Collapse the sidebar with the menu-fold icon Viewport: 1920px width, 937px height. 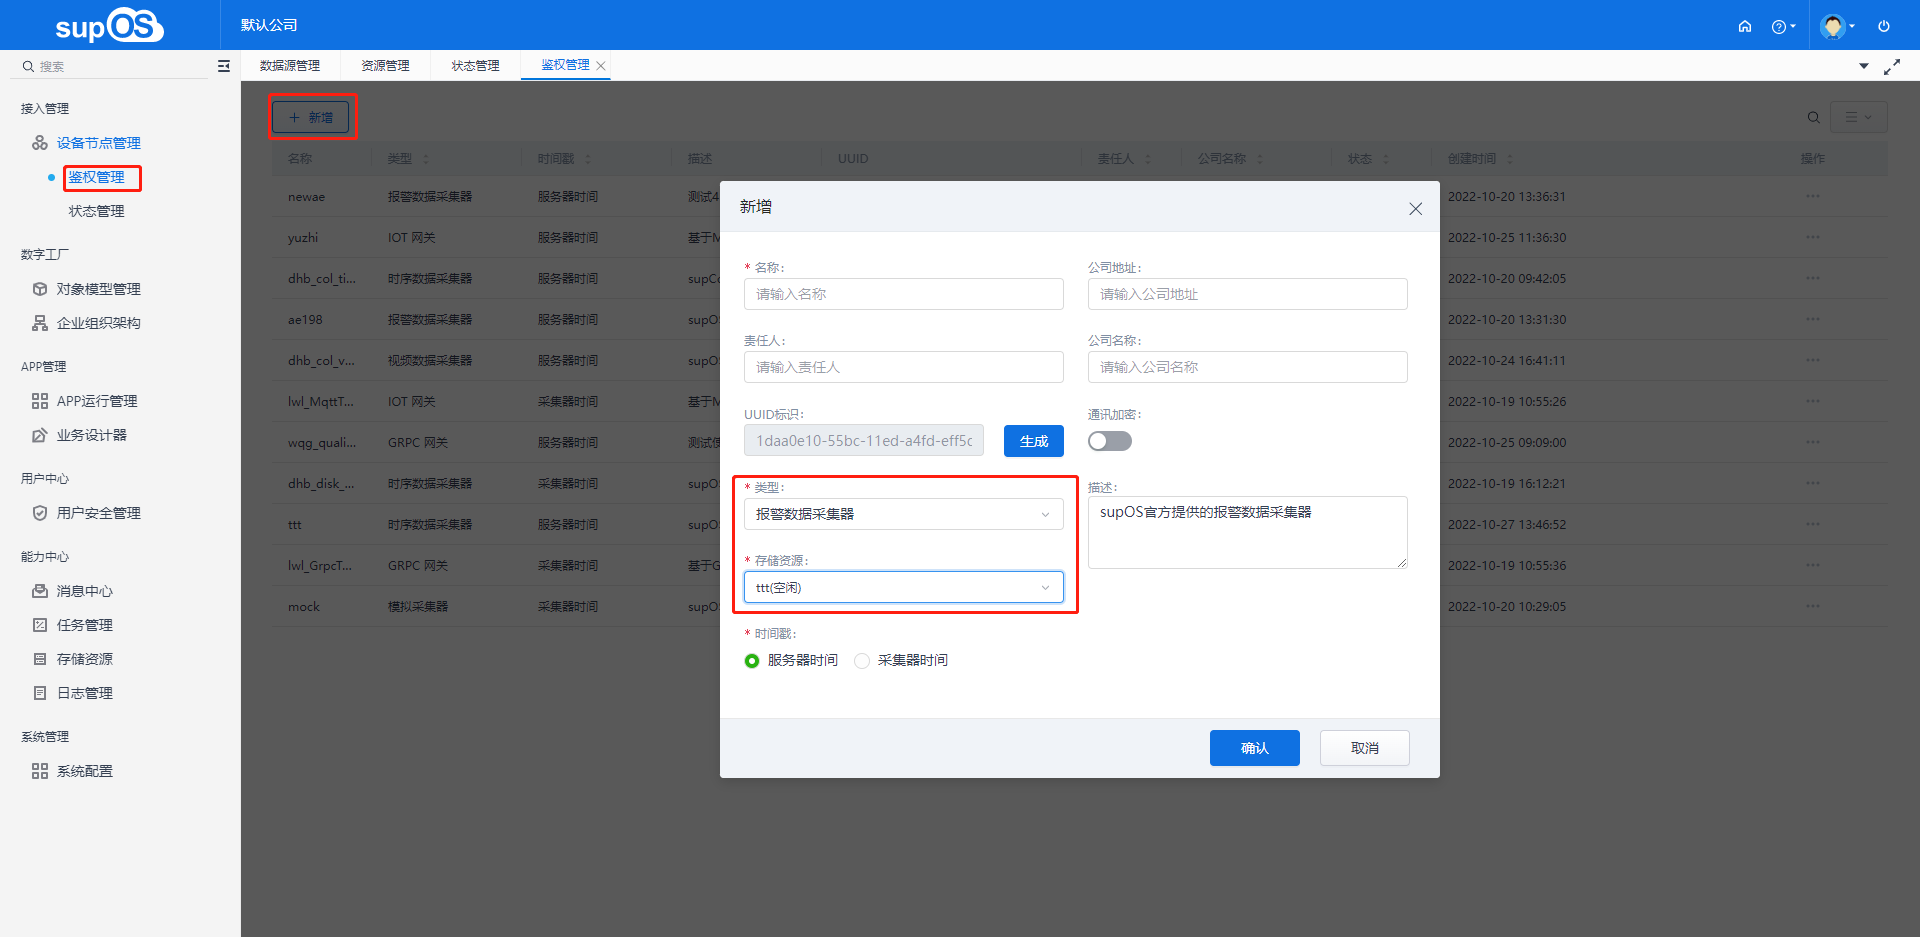click(224, 66)
